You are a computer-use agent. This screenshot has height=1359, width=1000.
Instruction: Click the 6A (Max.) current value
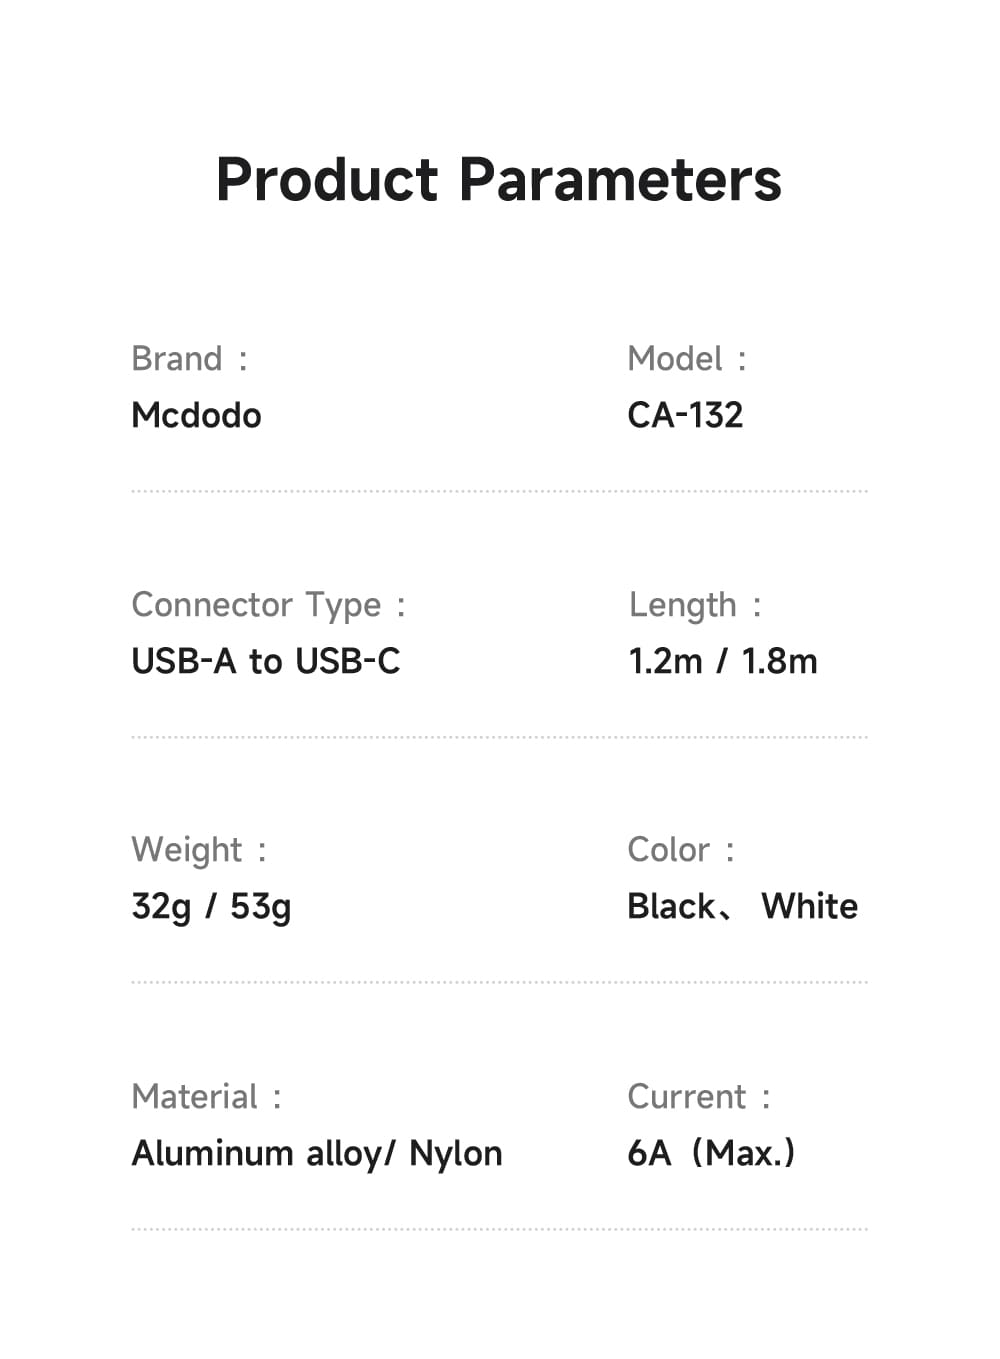[711, 1154]
